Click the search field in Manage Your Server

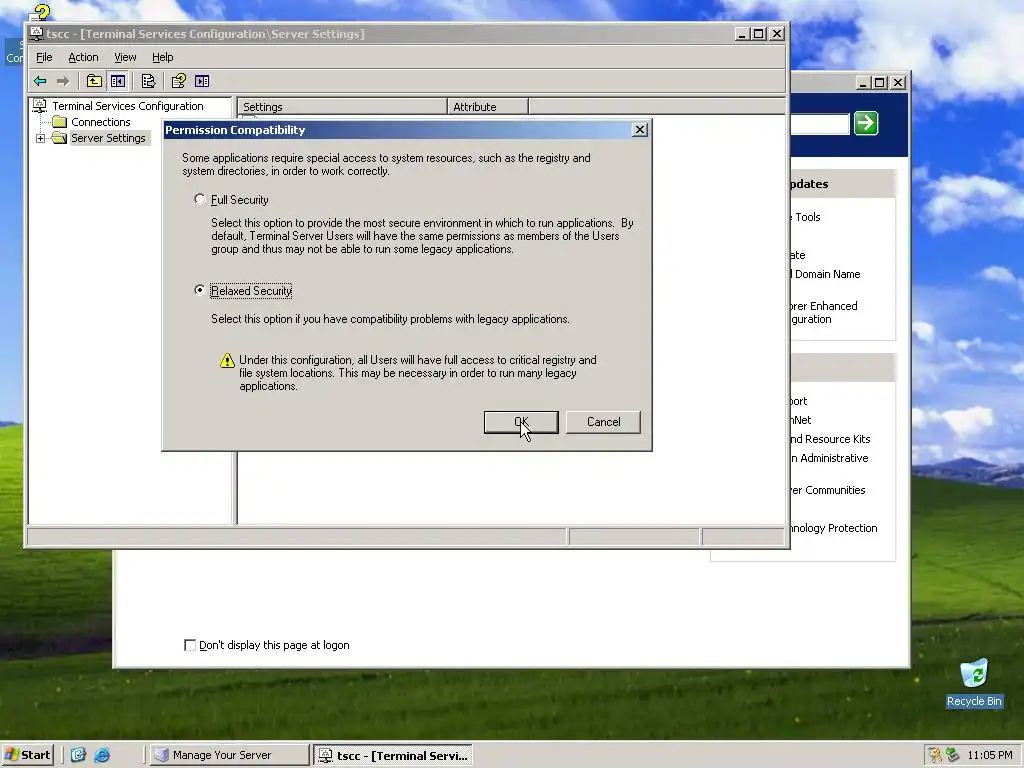coord(820,123)
